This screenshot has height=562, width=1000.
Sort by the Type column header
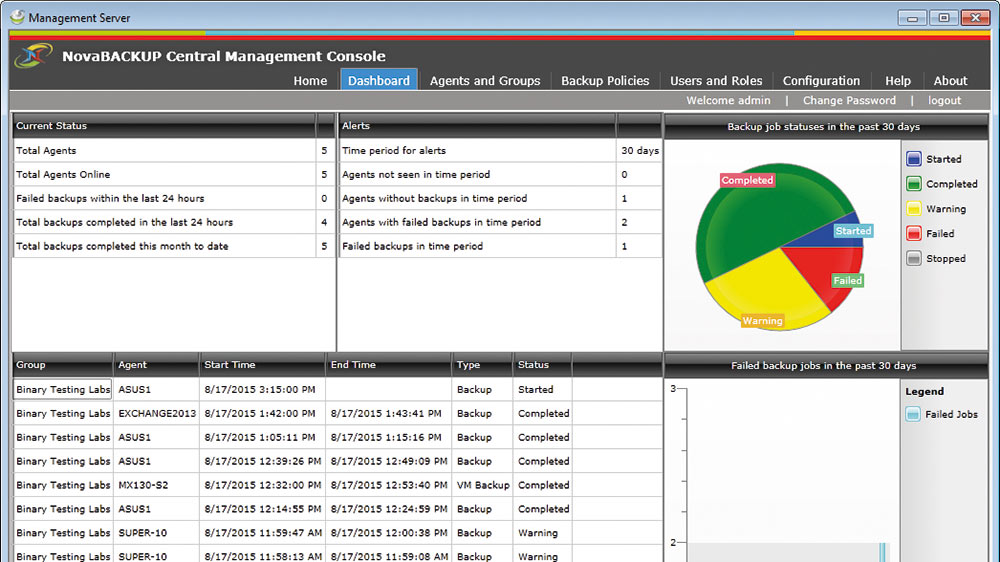click(482, 365)
